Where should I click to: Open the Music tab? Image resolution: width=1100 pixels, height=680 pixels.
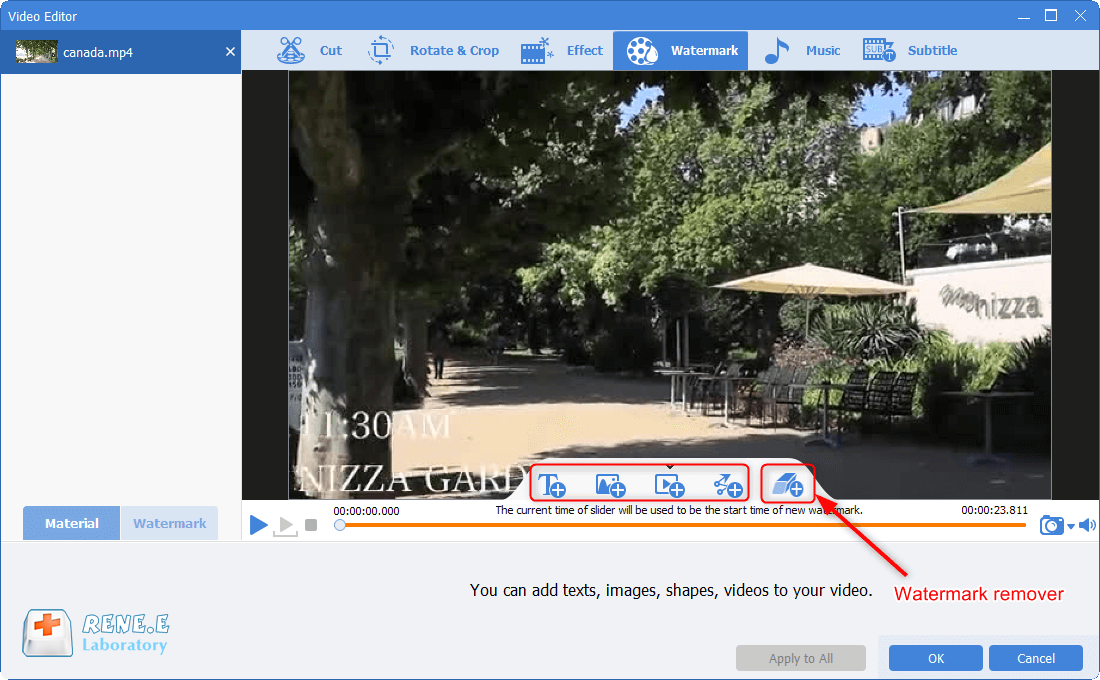pos(802,51)
